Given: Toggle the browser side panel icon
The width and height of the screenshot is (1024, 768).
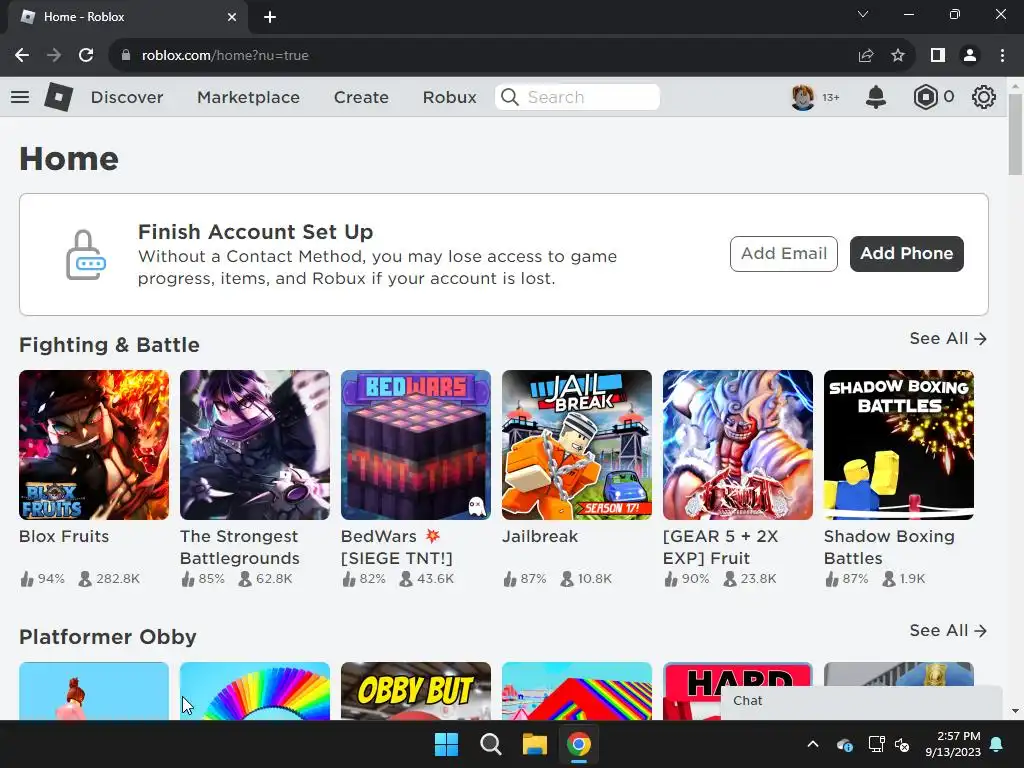Looking at the screenshot, I should click(938, 56).
